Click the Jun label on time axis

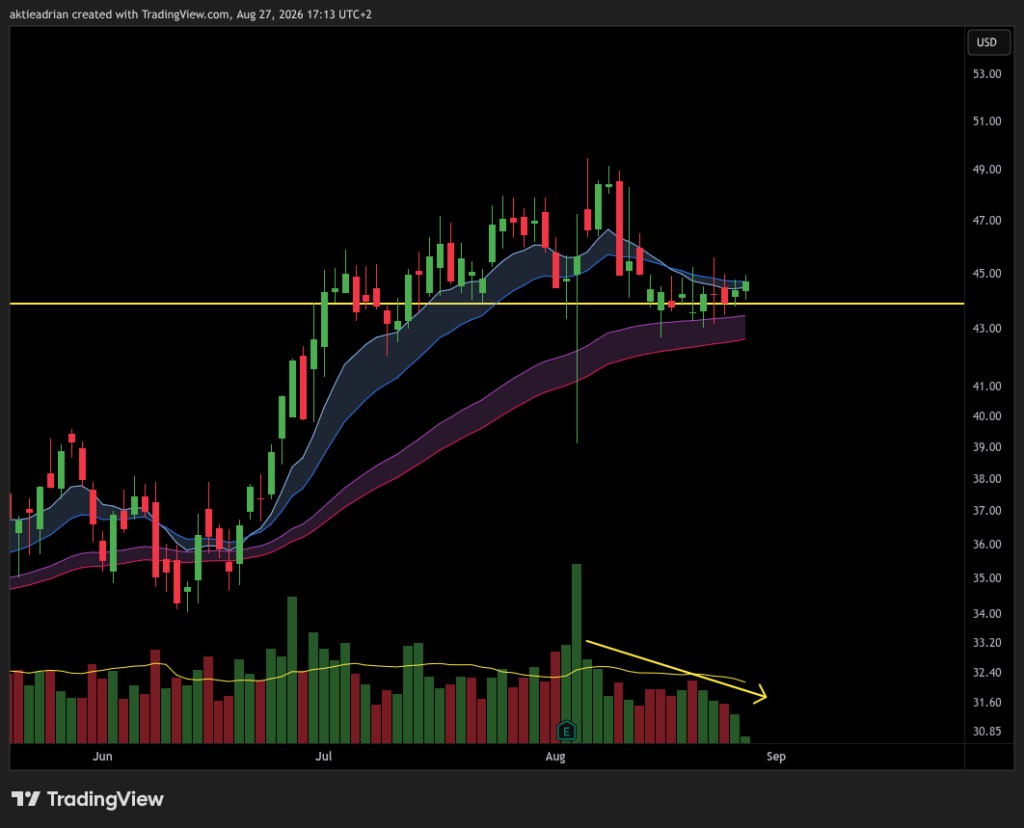click(103, 756)
